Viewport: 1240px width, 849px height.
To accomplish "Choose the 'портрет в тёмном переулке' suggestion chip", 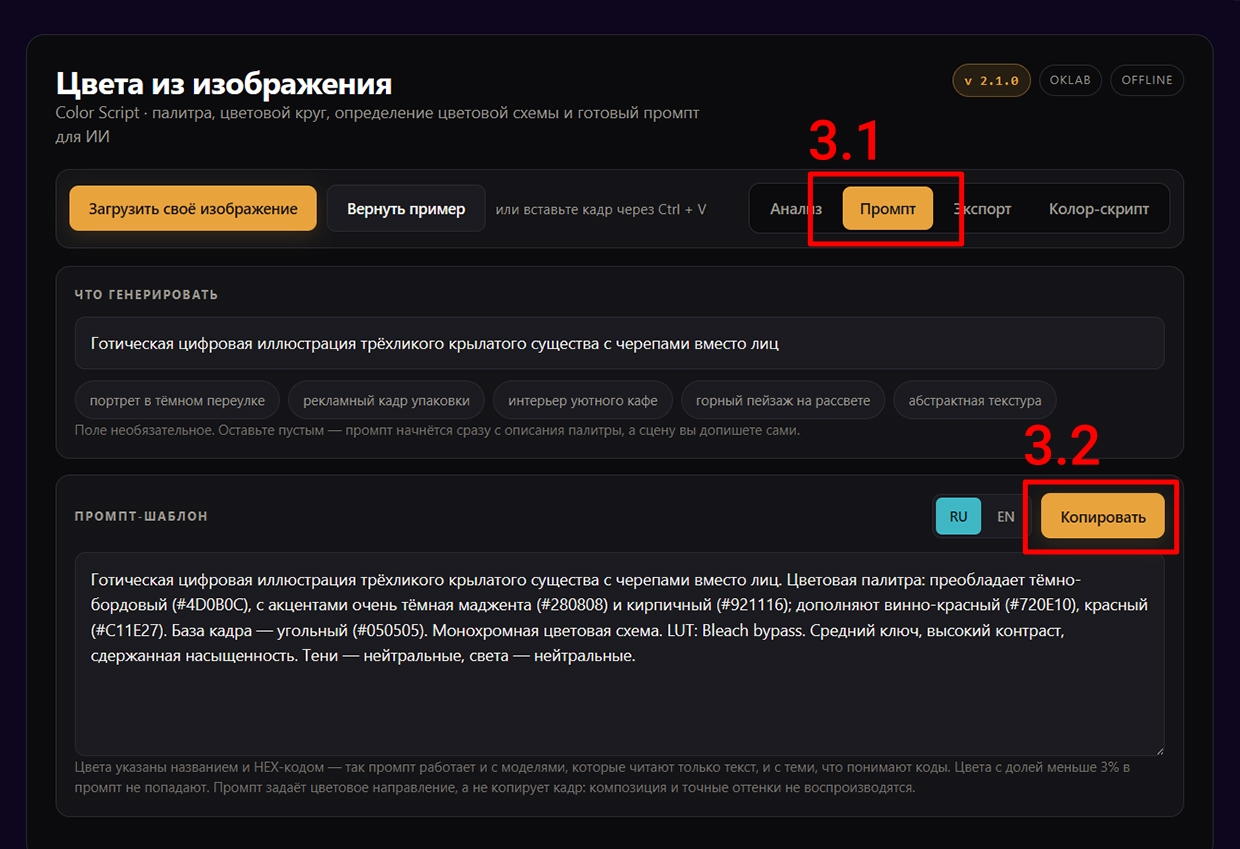I will (x=177, y=400).
